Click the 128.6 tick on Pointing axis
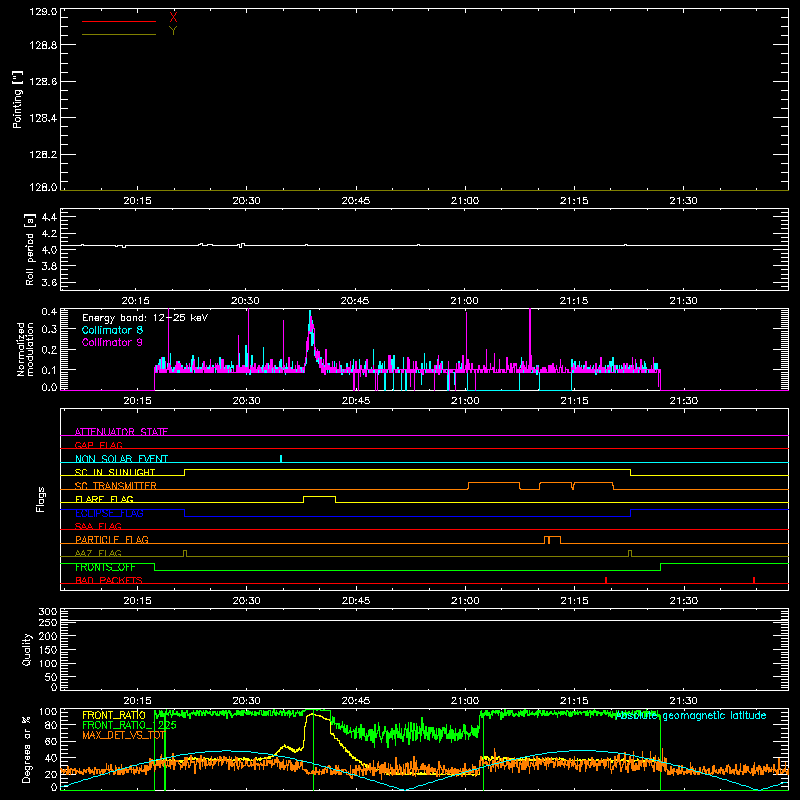Screen dimensions: 800x800 pos(43,82)
